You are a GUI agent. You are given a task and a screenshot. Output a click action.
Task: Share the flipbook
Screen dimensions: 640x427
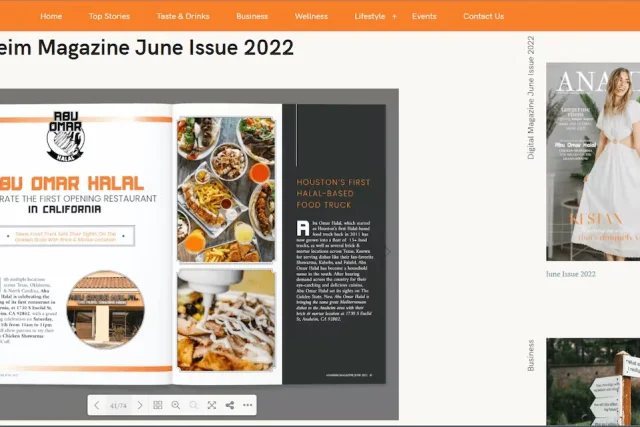pos(230,405)
